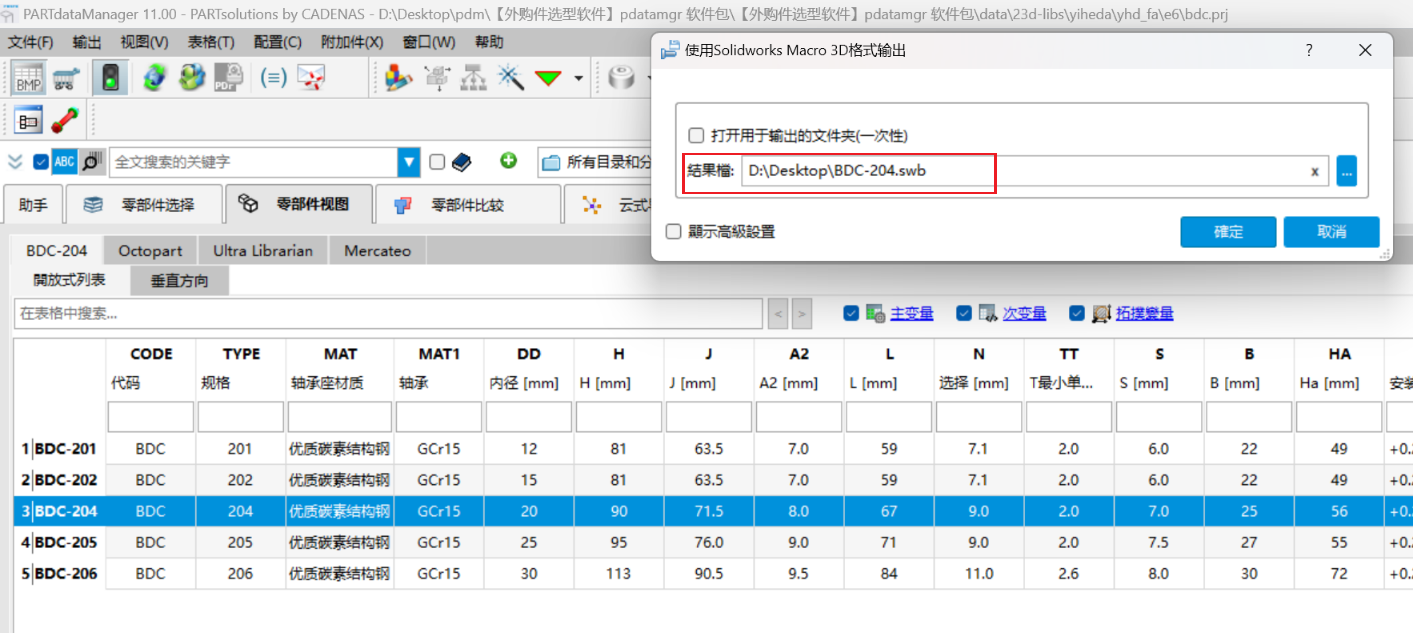Click the topology variable icon
The height and width of the screenshot is (633, 1413).
click(1101, 314)
